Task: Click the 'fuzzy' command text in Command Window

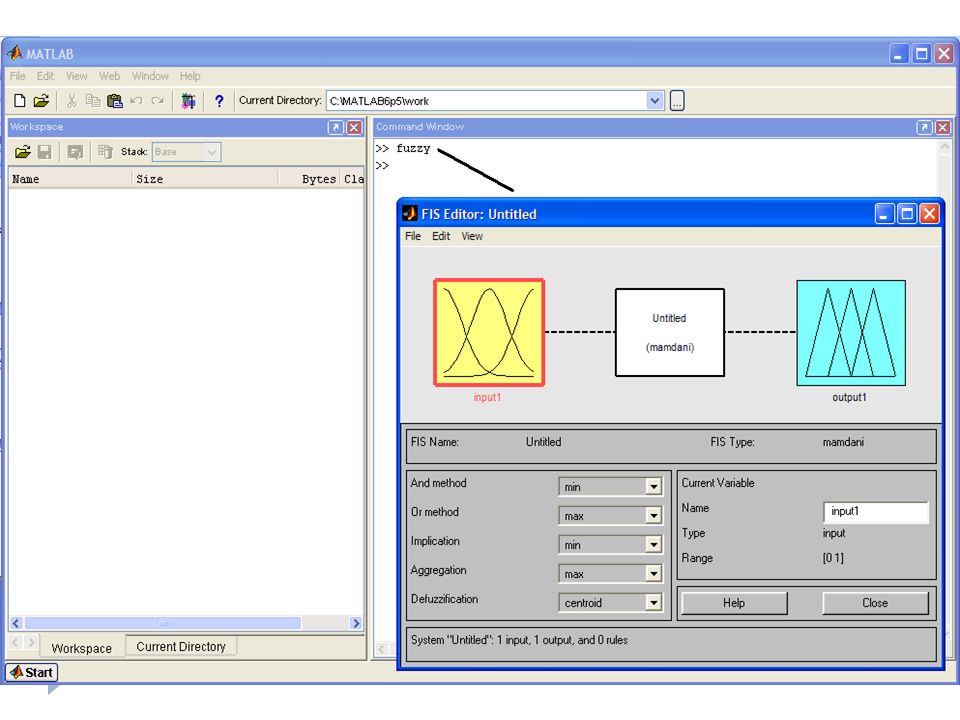Action: [x=413, y=149]
